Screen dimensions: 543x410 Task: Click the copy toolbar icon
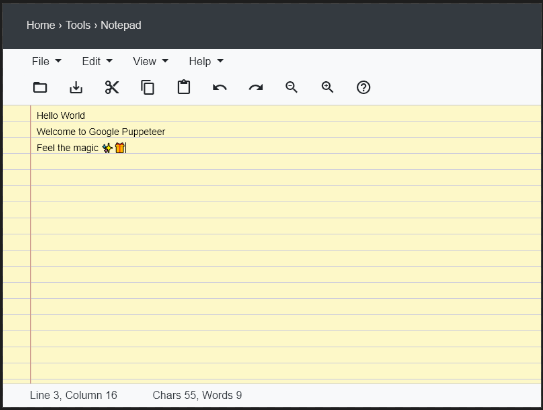[x=148, y=87]
